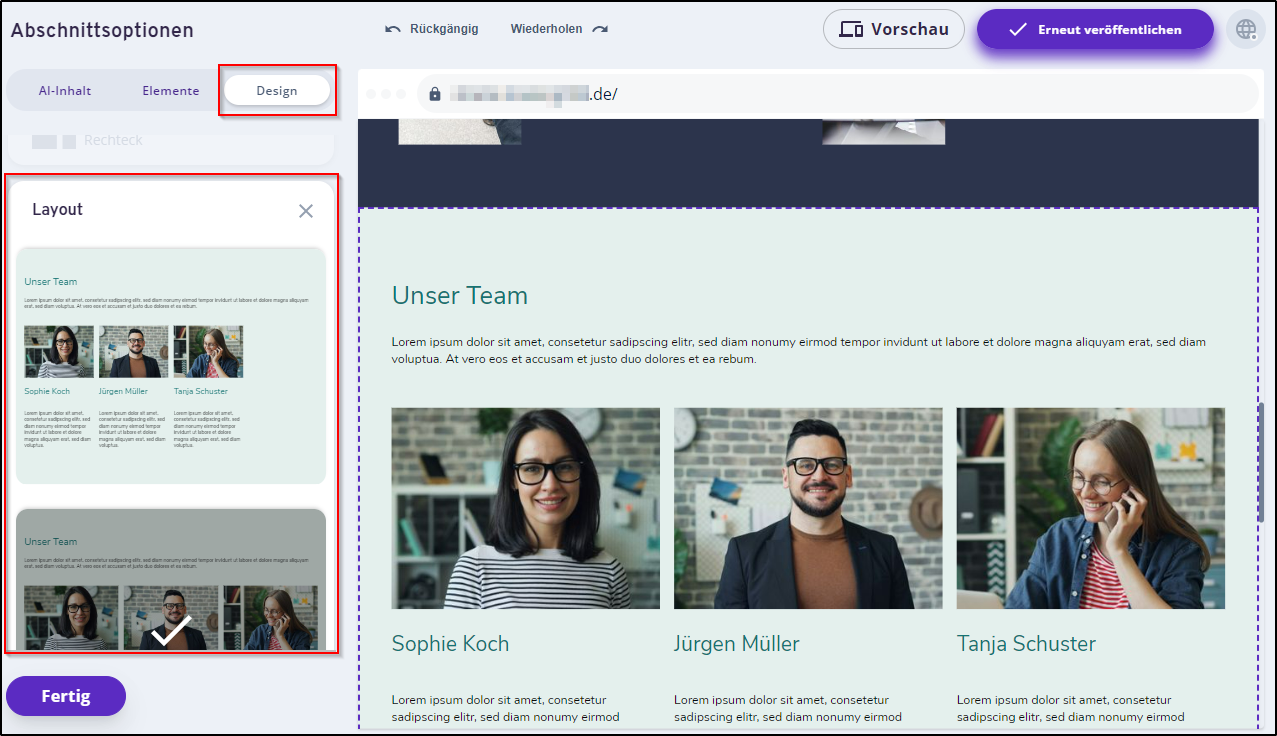This screenshot has height=736, width=1277.
Task: Select the Design tab
Action: click(277, 90)
